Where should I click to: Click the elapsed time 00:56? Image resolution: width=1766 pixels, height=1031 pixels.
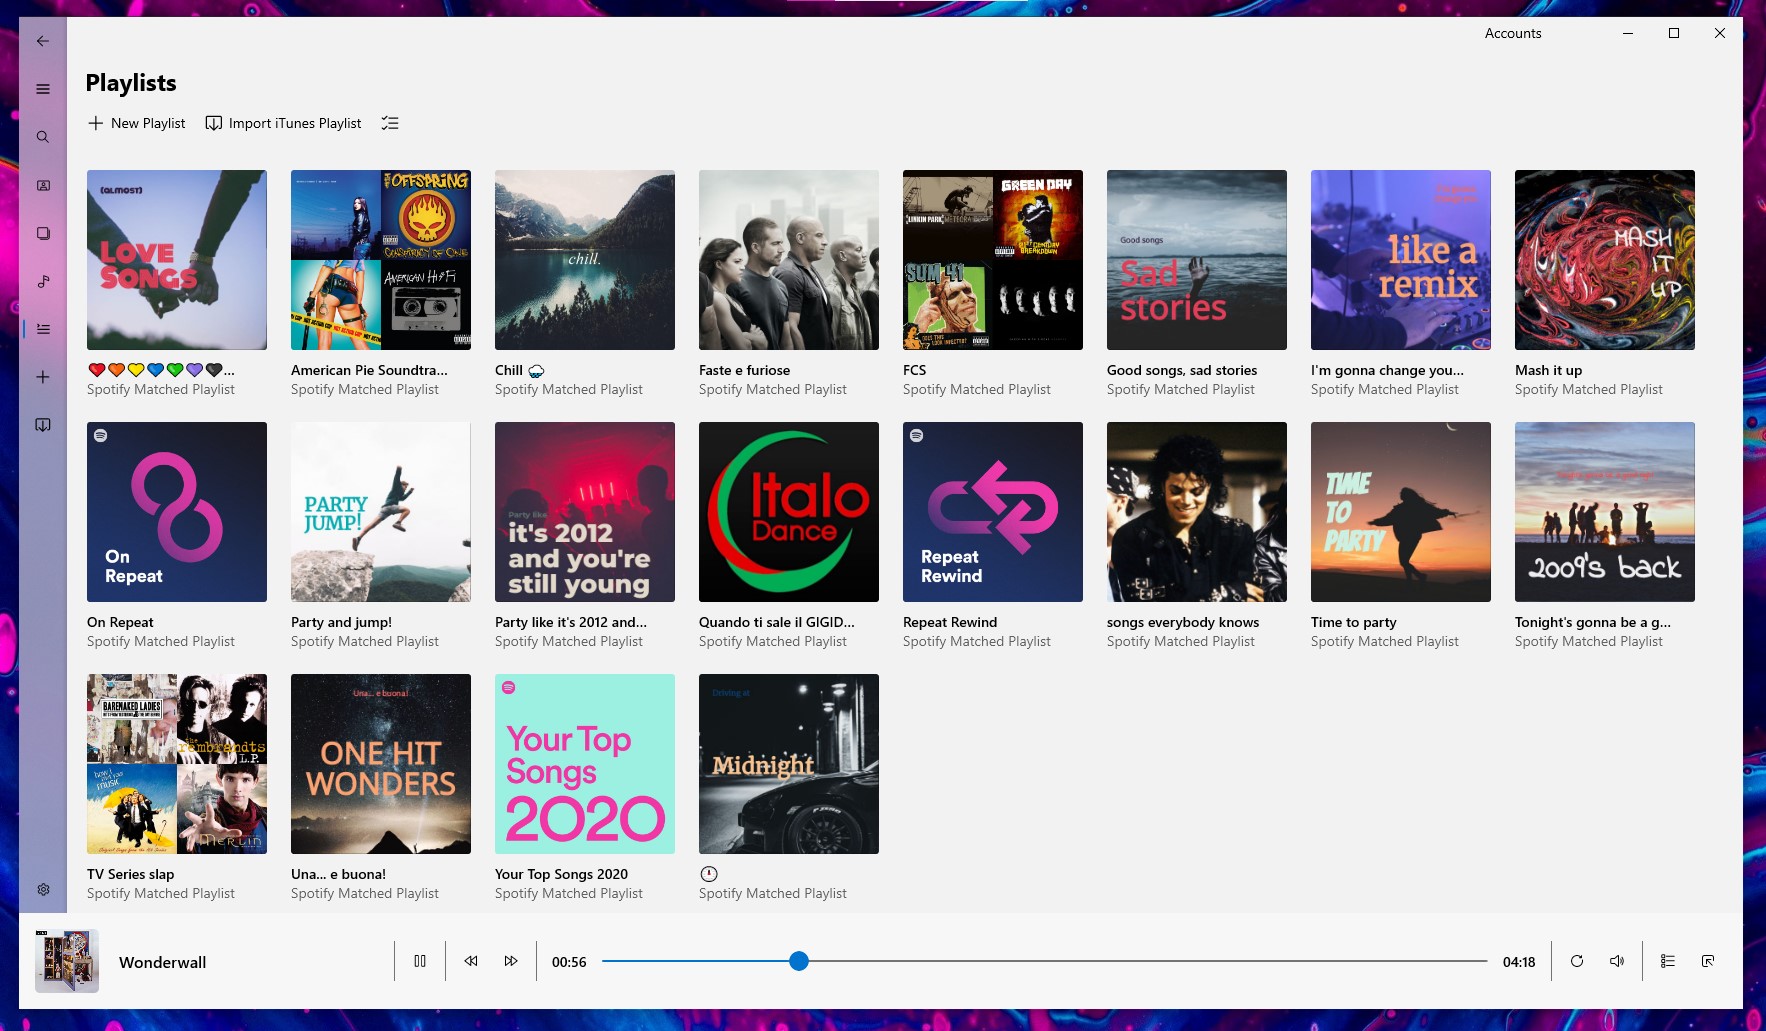(x=569, y=962)
